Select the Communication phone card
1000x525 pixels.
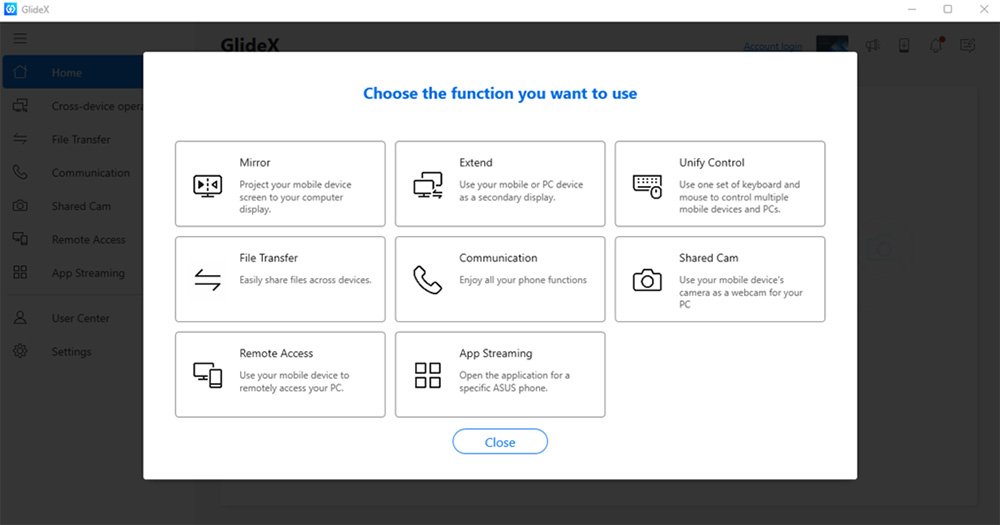[500, 279]
